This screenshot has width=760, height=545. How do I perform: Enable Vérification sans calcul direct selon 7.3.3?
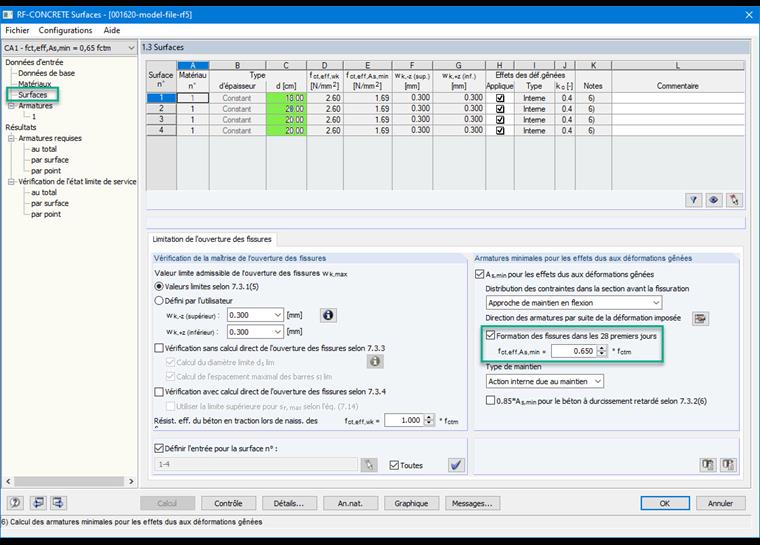158,348
